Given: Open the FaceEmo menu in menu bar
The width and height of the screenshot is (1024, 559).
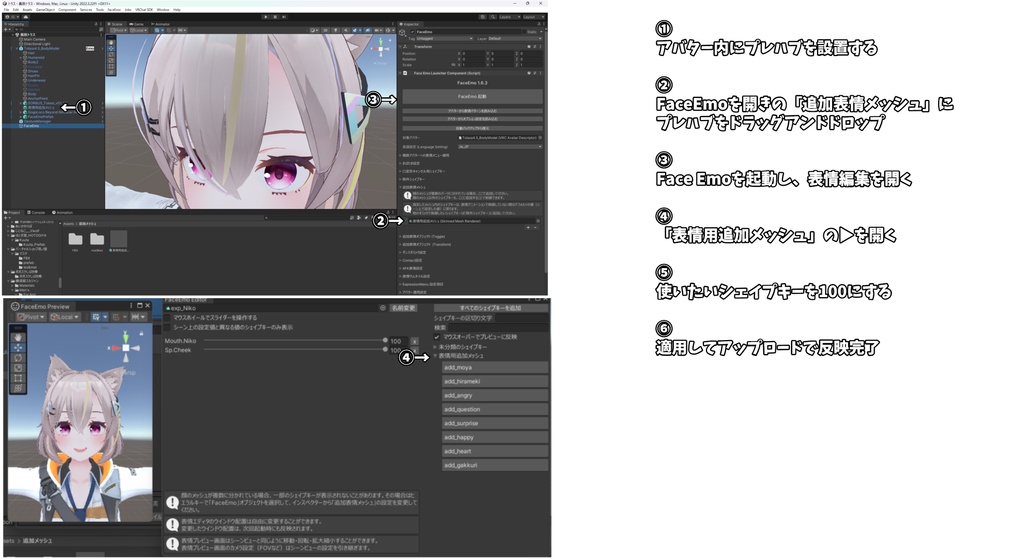Looking at the screenshot, I should (x=114, y=10).
